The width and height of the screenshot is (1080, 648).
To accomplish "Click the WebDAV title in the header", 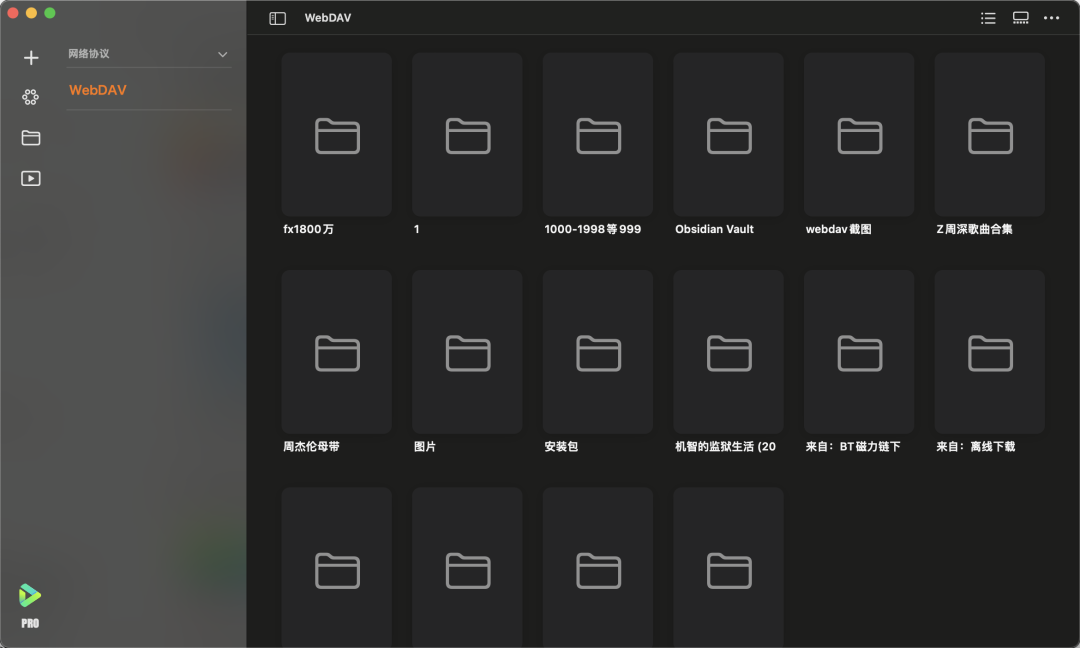I will tap(328, 18).
